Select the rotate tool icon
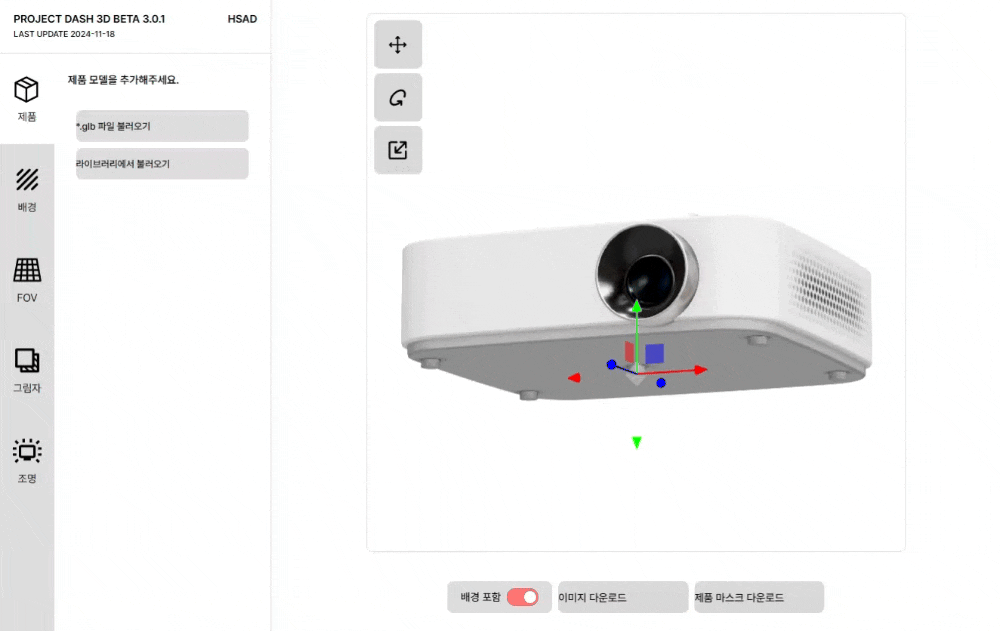The height and width of the screenshot is (631, 1000). (x=397, y=98)
